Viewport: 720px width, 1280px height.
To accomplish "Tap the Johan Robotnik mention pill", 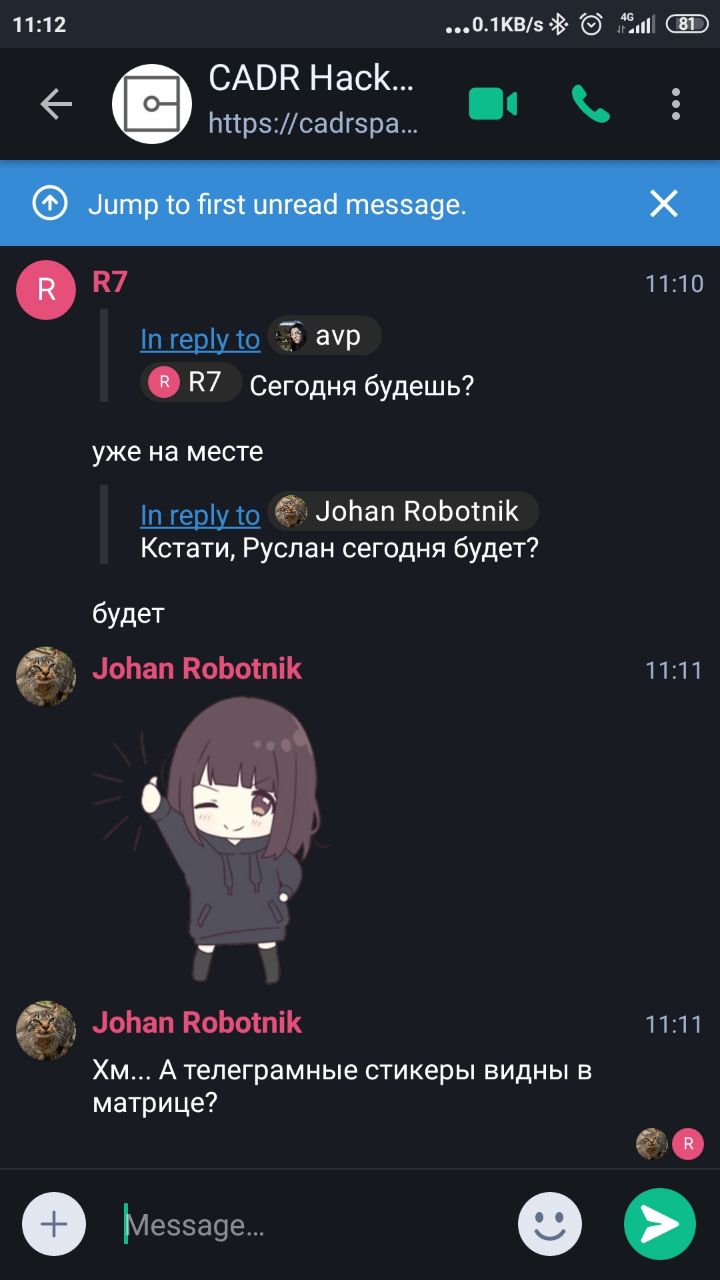I will (x=403, y=512).
